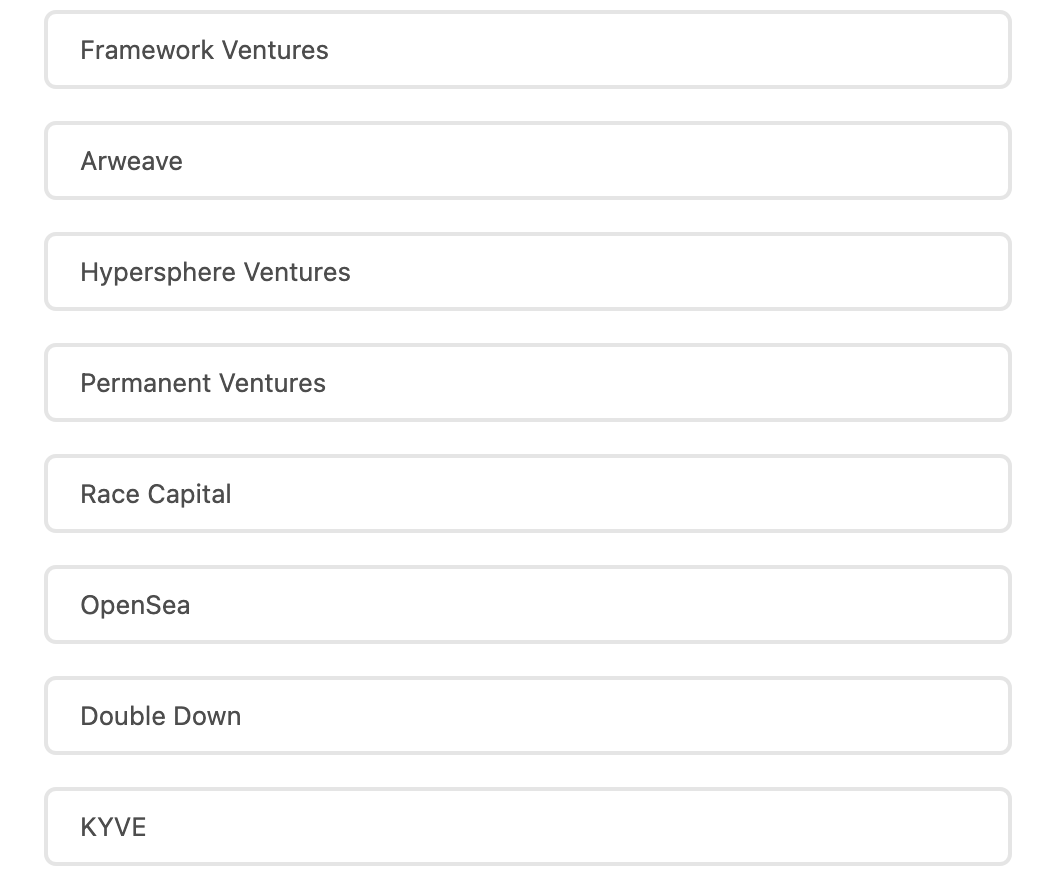Click the Race Capital option
This screenshot has width=1038, height=878.
tap(527, 494)
